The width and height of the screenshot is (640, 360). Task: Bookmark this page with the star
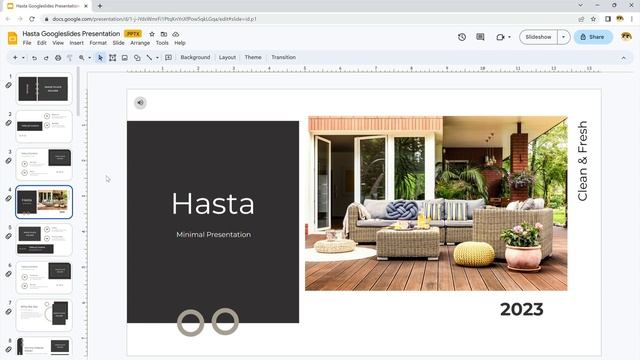click(x=593, y=19)
